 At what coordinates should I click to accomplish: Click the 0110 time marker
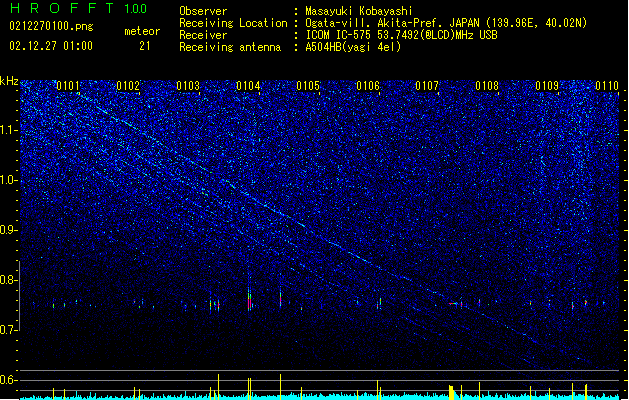point(607,86)
